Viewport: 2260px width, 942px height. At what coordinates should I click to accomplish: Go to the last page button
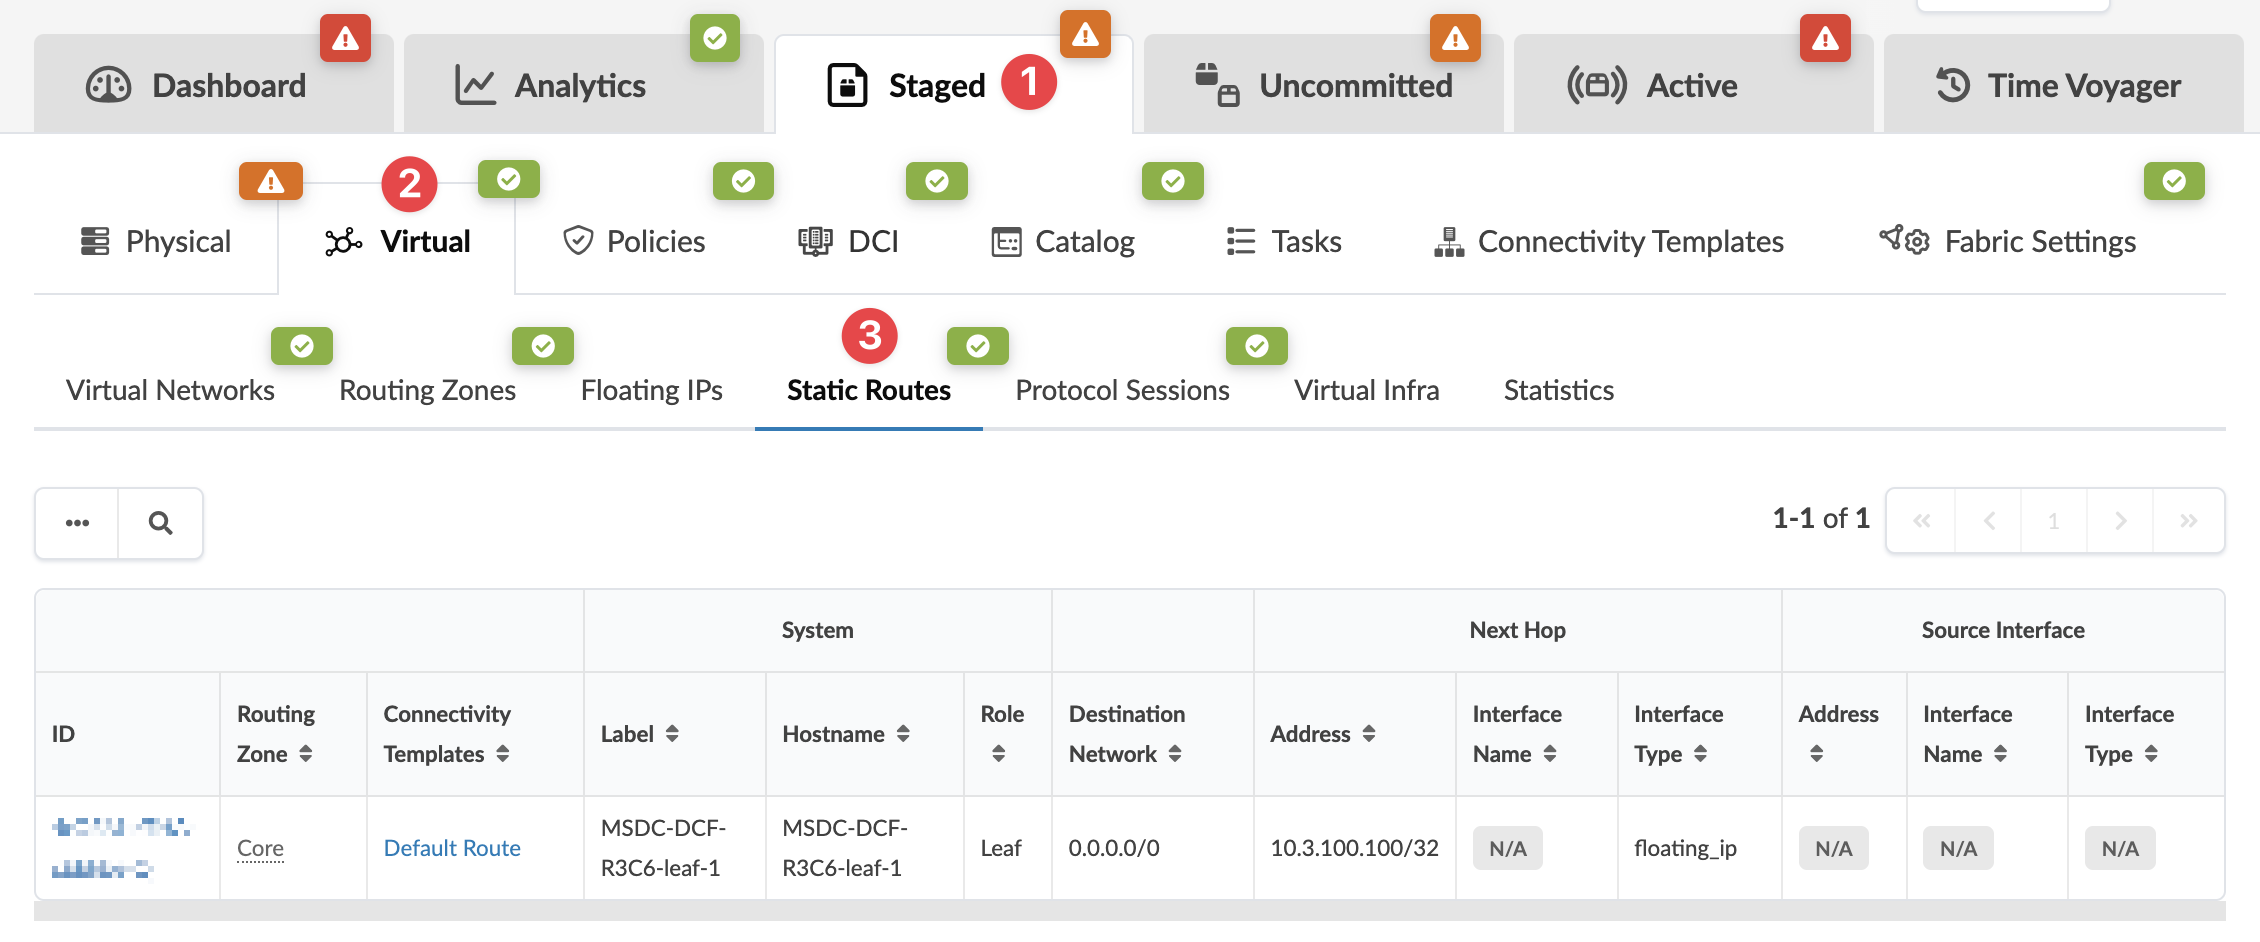(x=2188, y=521)
